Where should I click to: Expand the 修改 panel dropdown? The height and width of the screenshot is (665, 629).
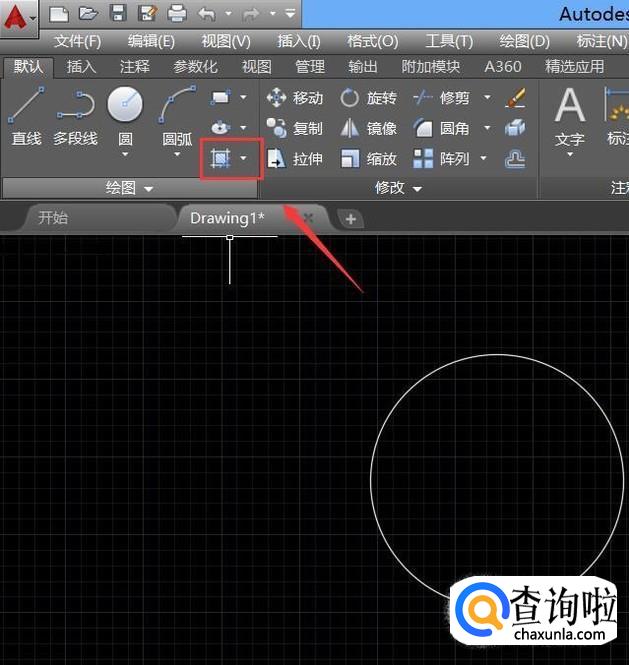417,188
